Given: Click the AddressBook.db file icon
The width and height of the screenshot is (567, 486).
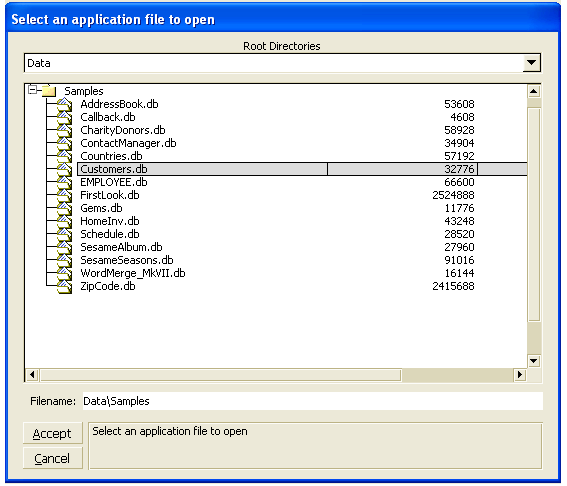Looking at the screenshot, I should click(x=64, y=104).
